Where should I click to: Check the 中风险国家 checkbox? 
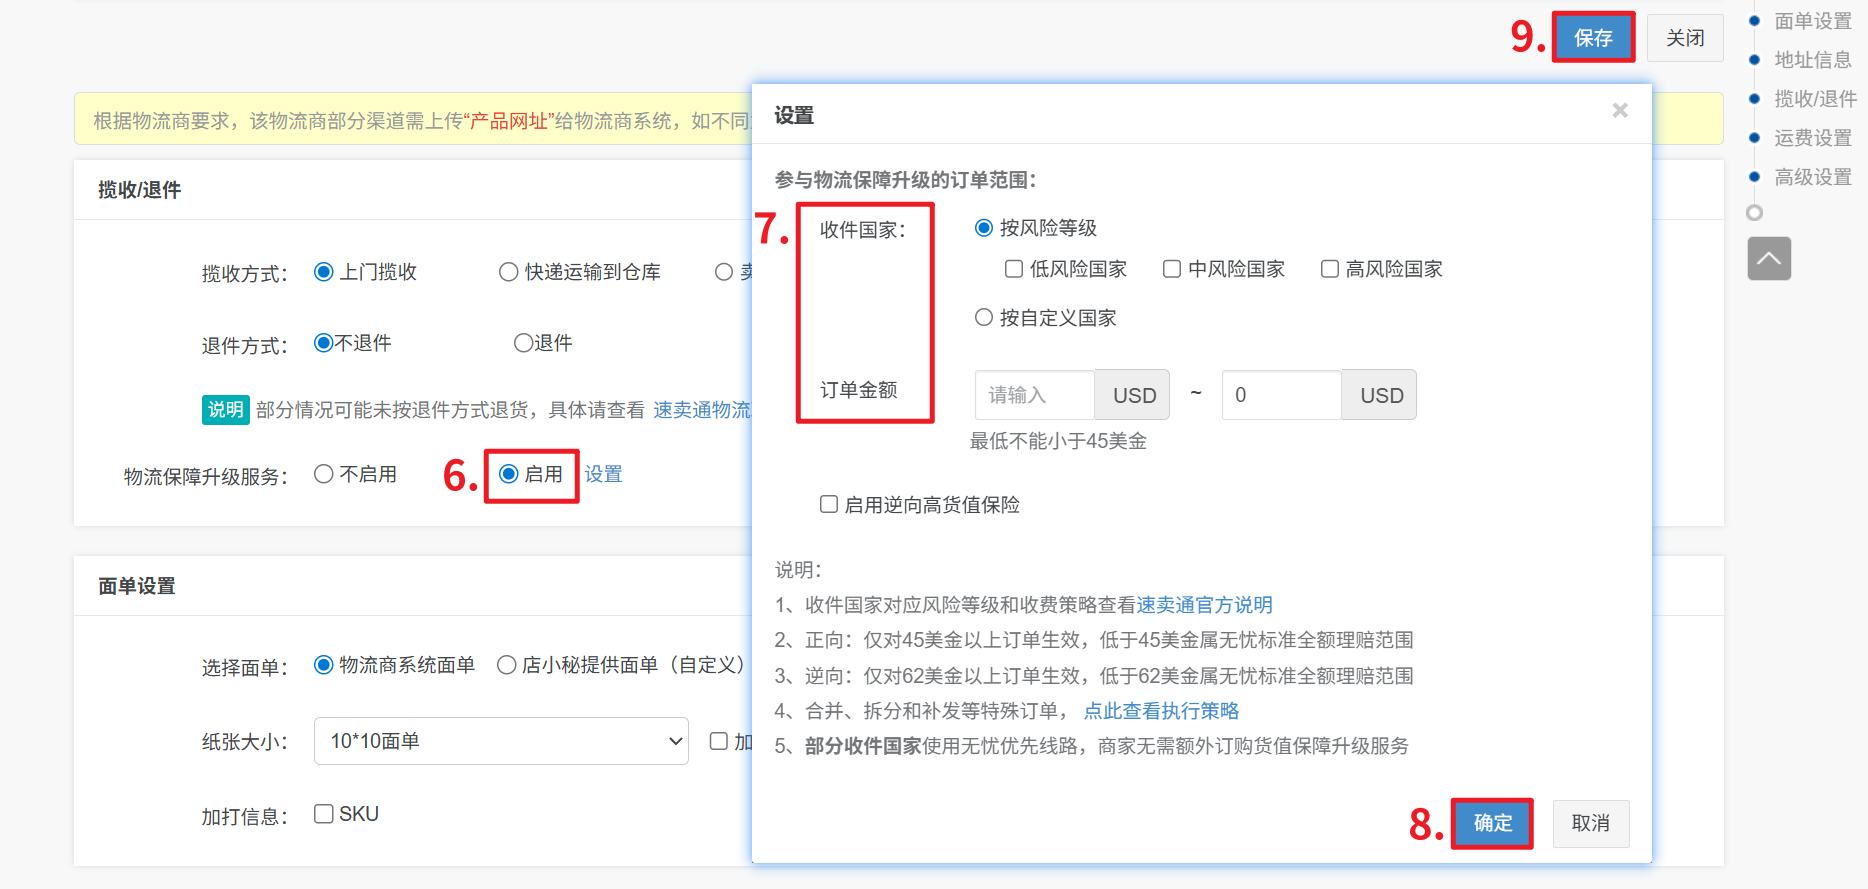[1172, 269]
